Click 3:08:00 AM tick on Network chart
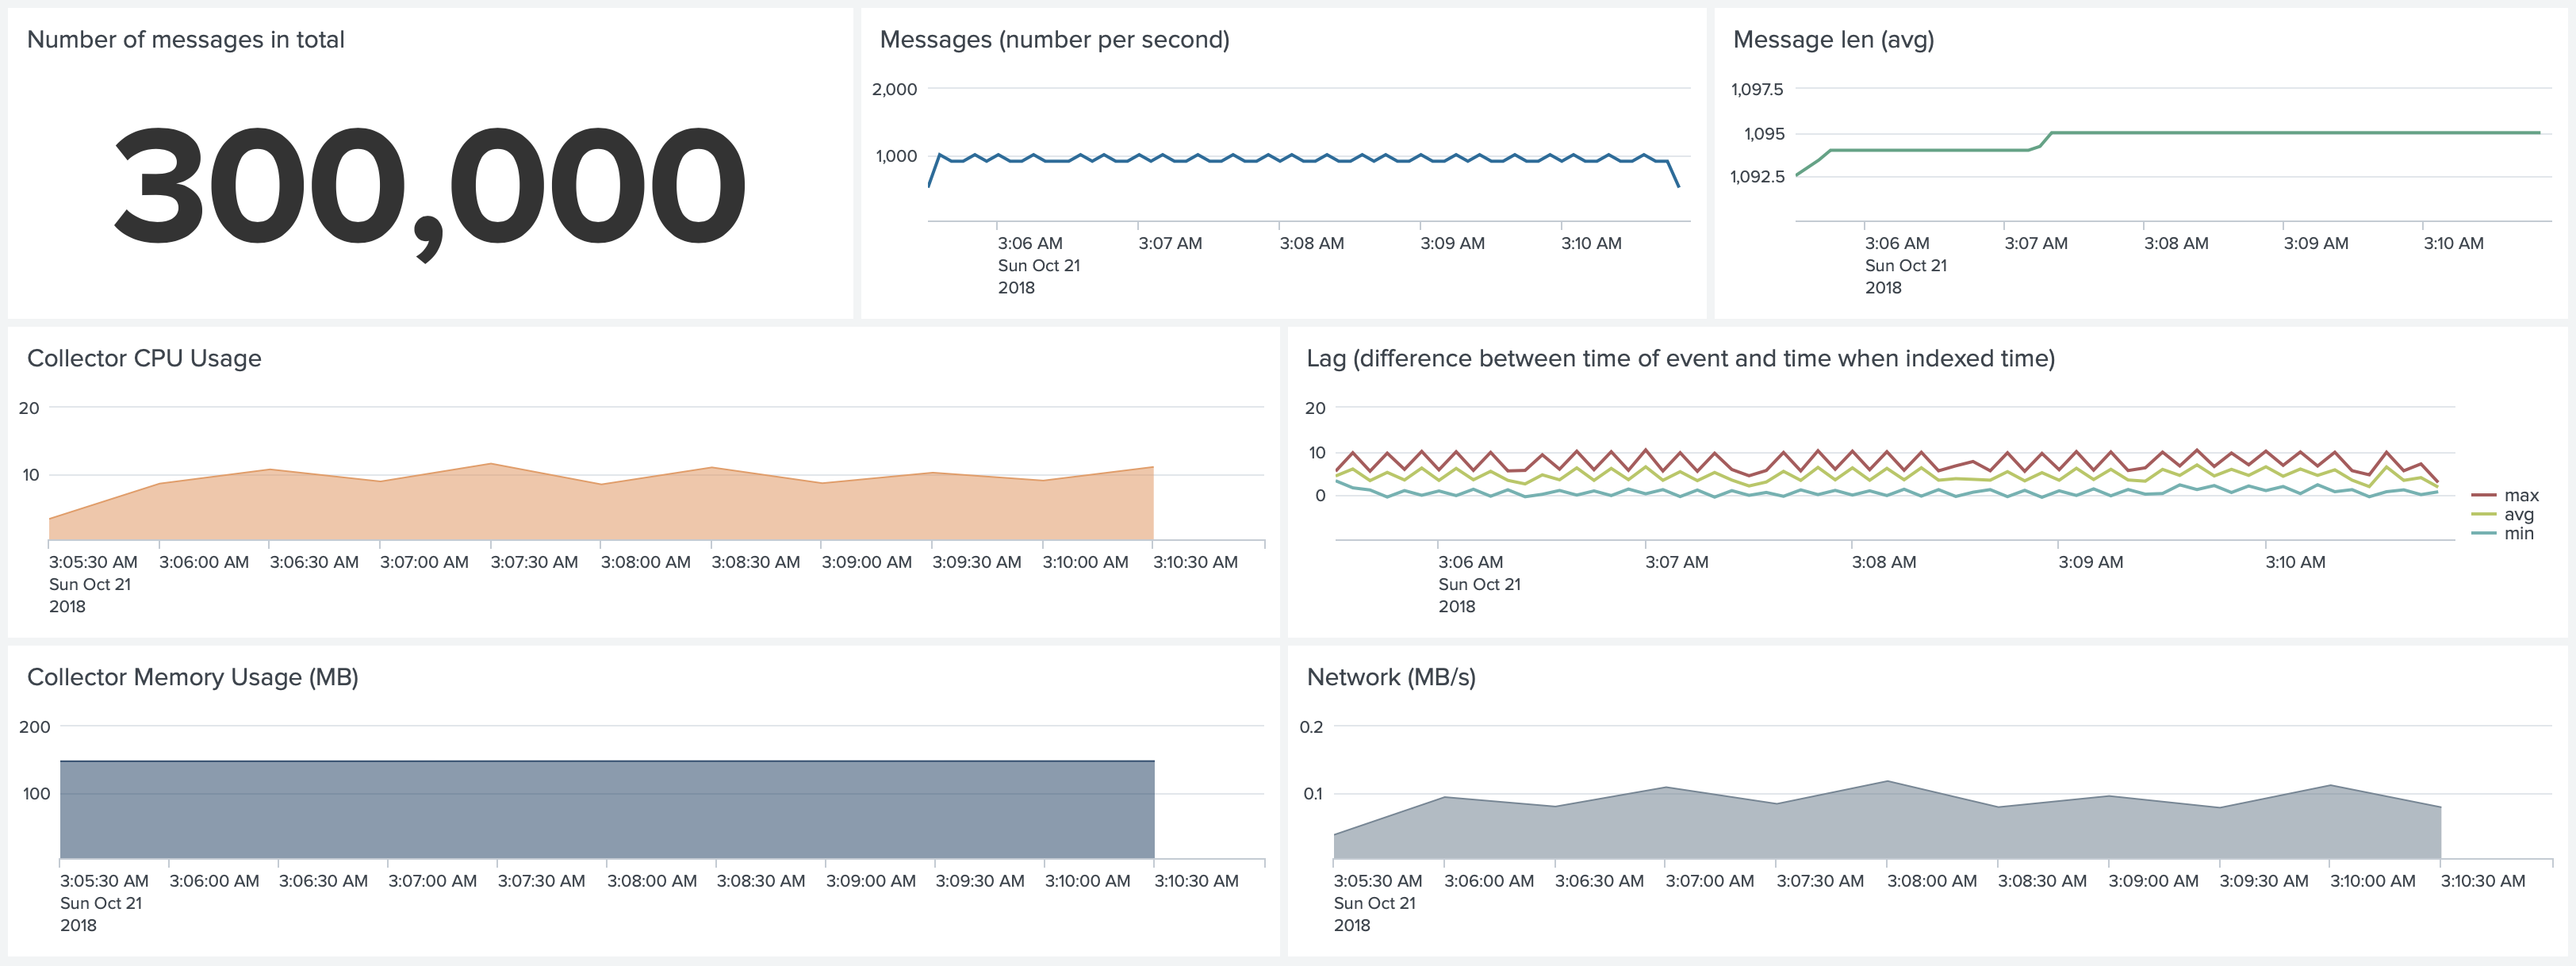The height and width of the screenshot is (966, 2576). coord(1931,881)
